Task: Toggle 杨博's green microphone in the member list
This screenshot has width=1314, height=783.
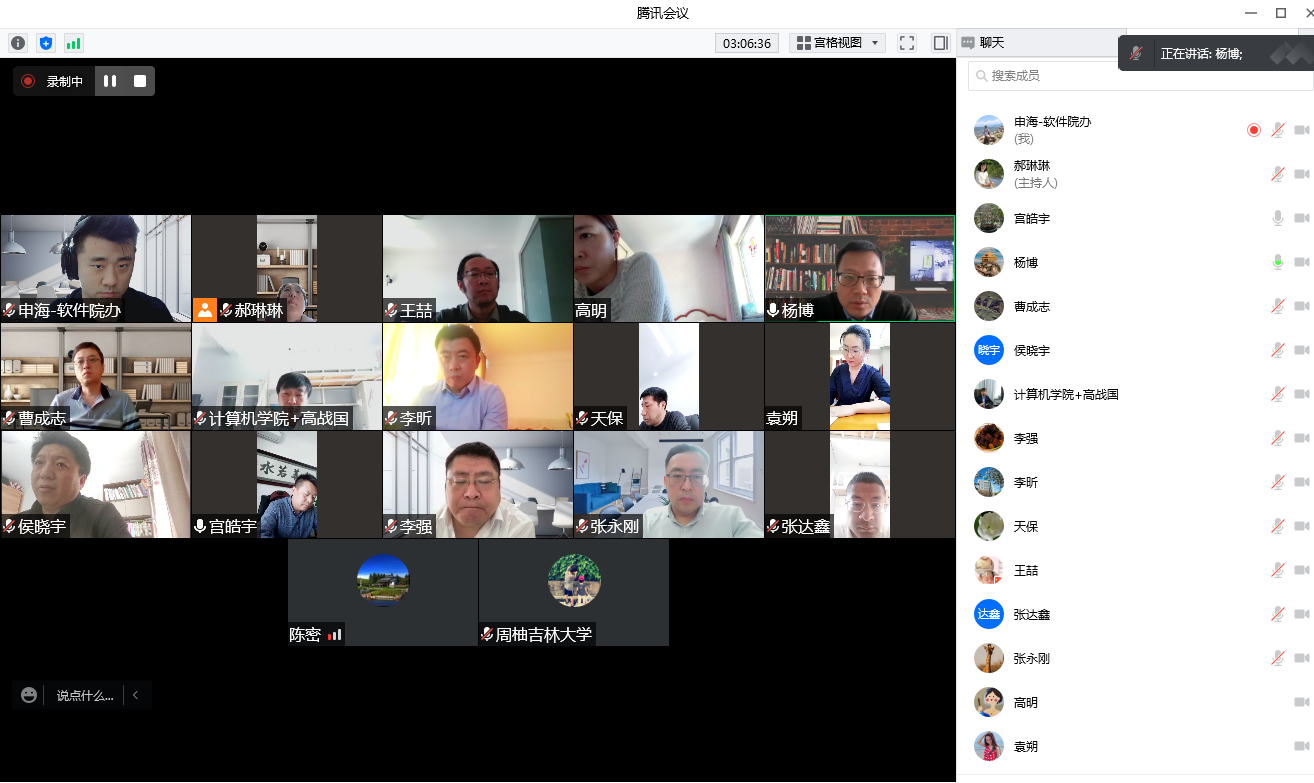Action: (x=1277, y=262)
